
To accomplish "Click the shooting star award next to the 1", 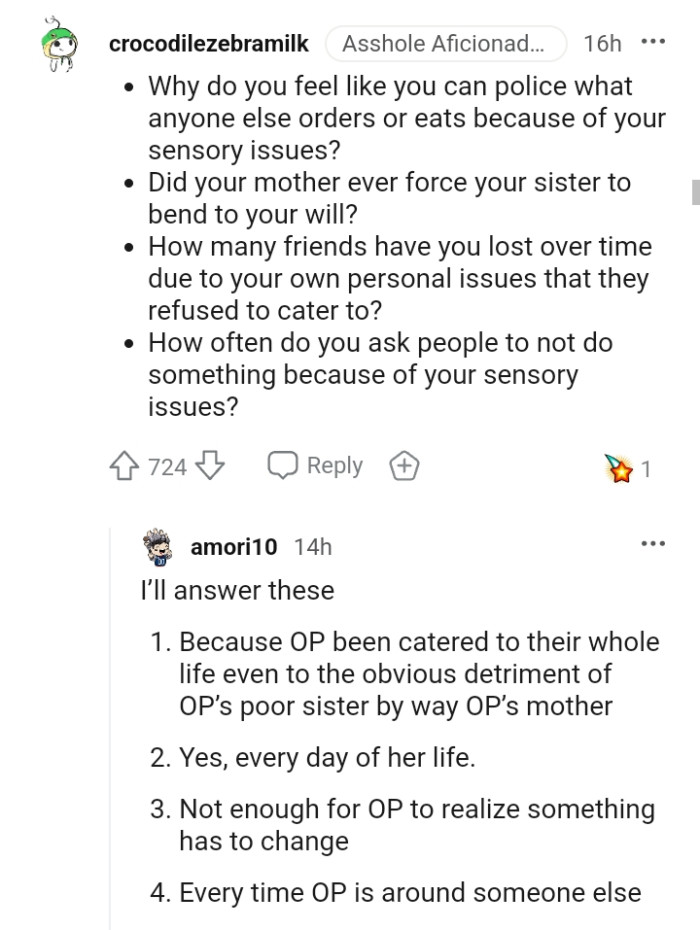I will click(x=620, y=467).
